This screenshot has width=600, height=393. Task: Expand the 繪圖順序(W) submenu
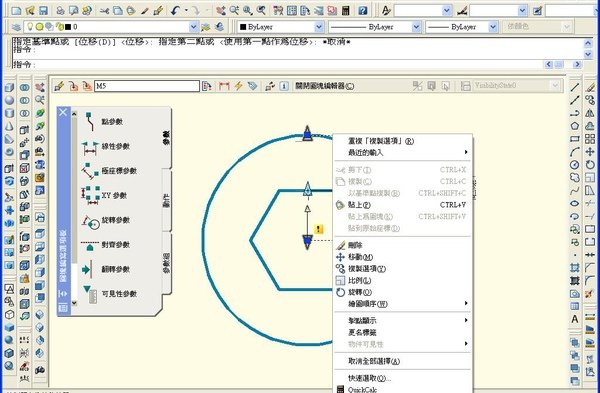click(x=403, y=304)
